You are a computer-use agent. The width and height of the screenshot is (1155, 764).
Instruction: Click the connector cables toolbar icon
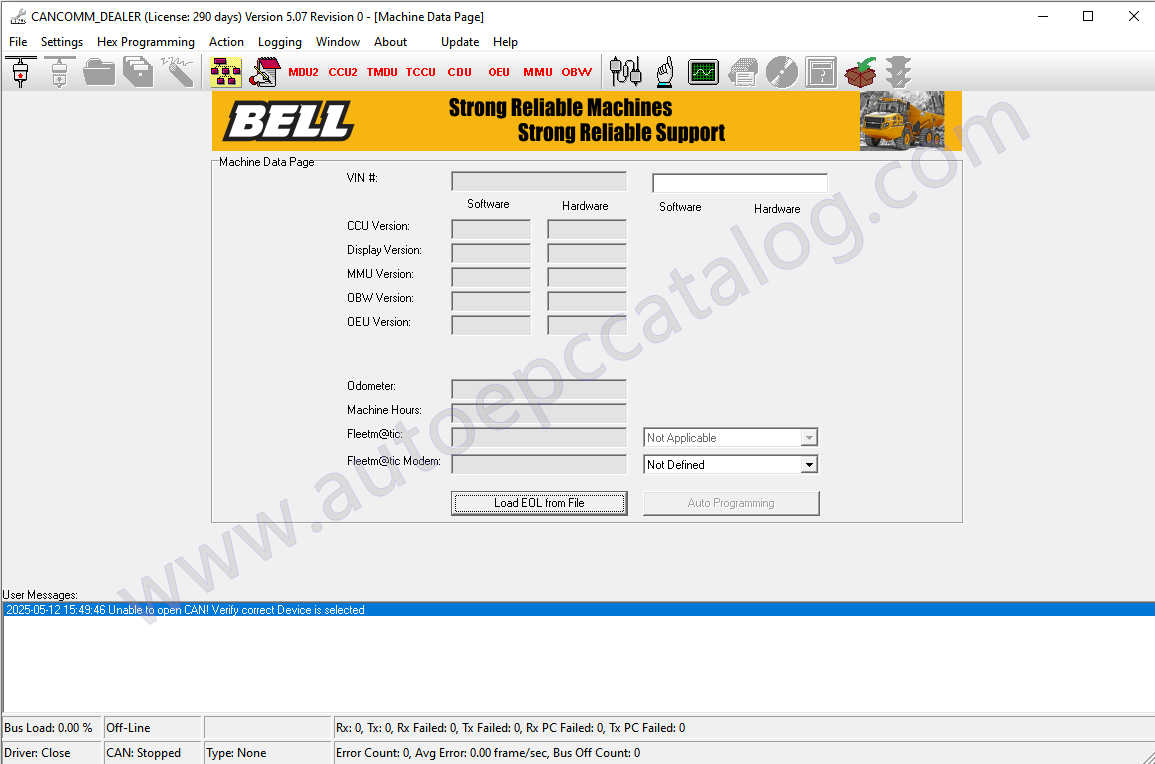(x=625, y=72)
